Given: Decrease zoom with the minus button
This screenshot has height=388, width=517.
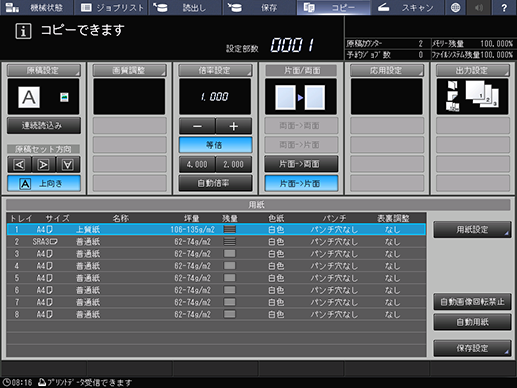Looking at the screenshot, I should [197, 126].
